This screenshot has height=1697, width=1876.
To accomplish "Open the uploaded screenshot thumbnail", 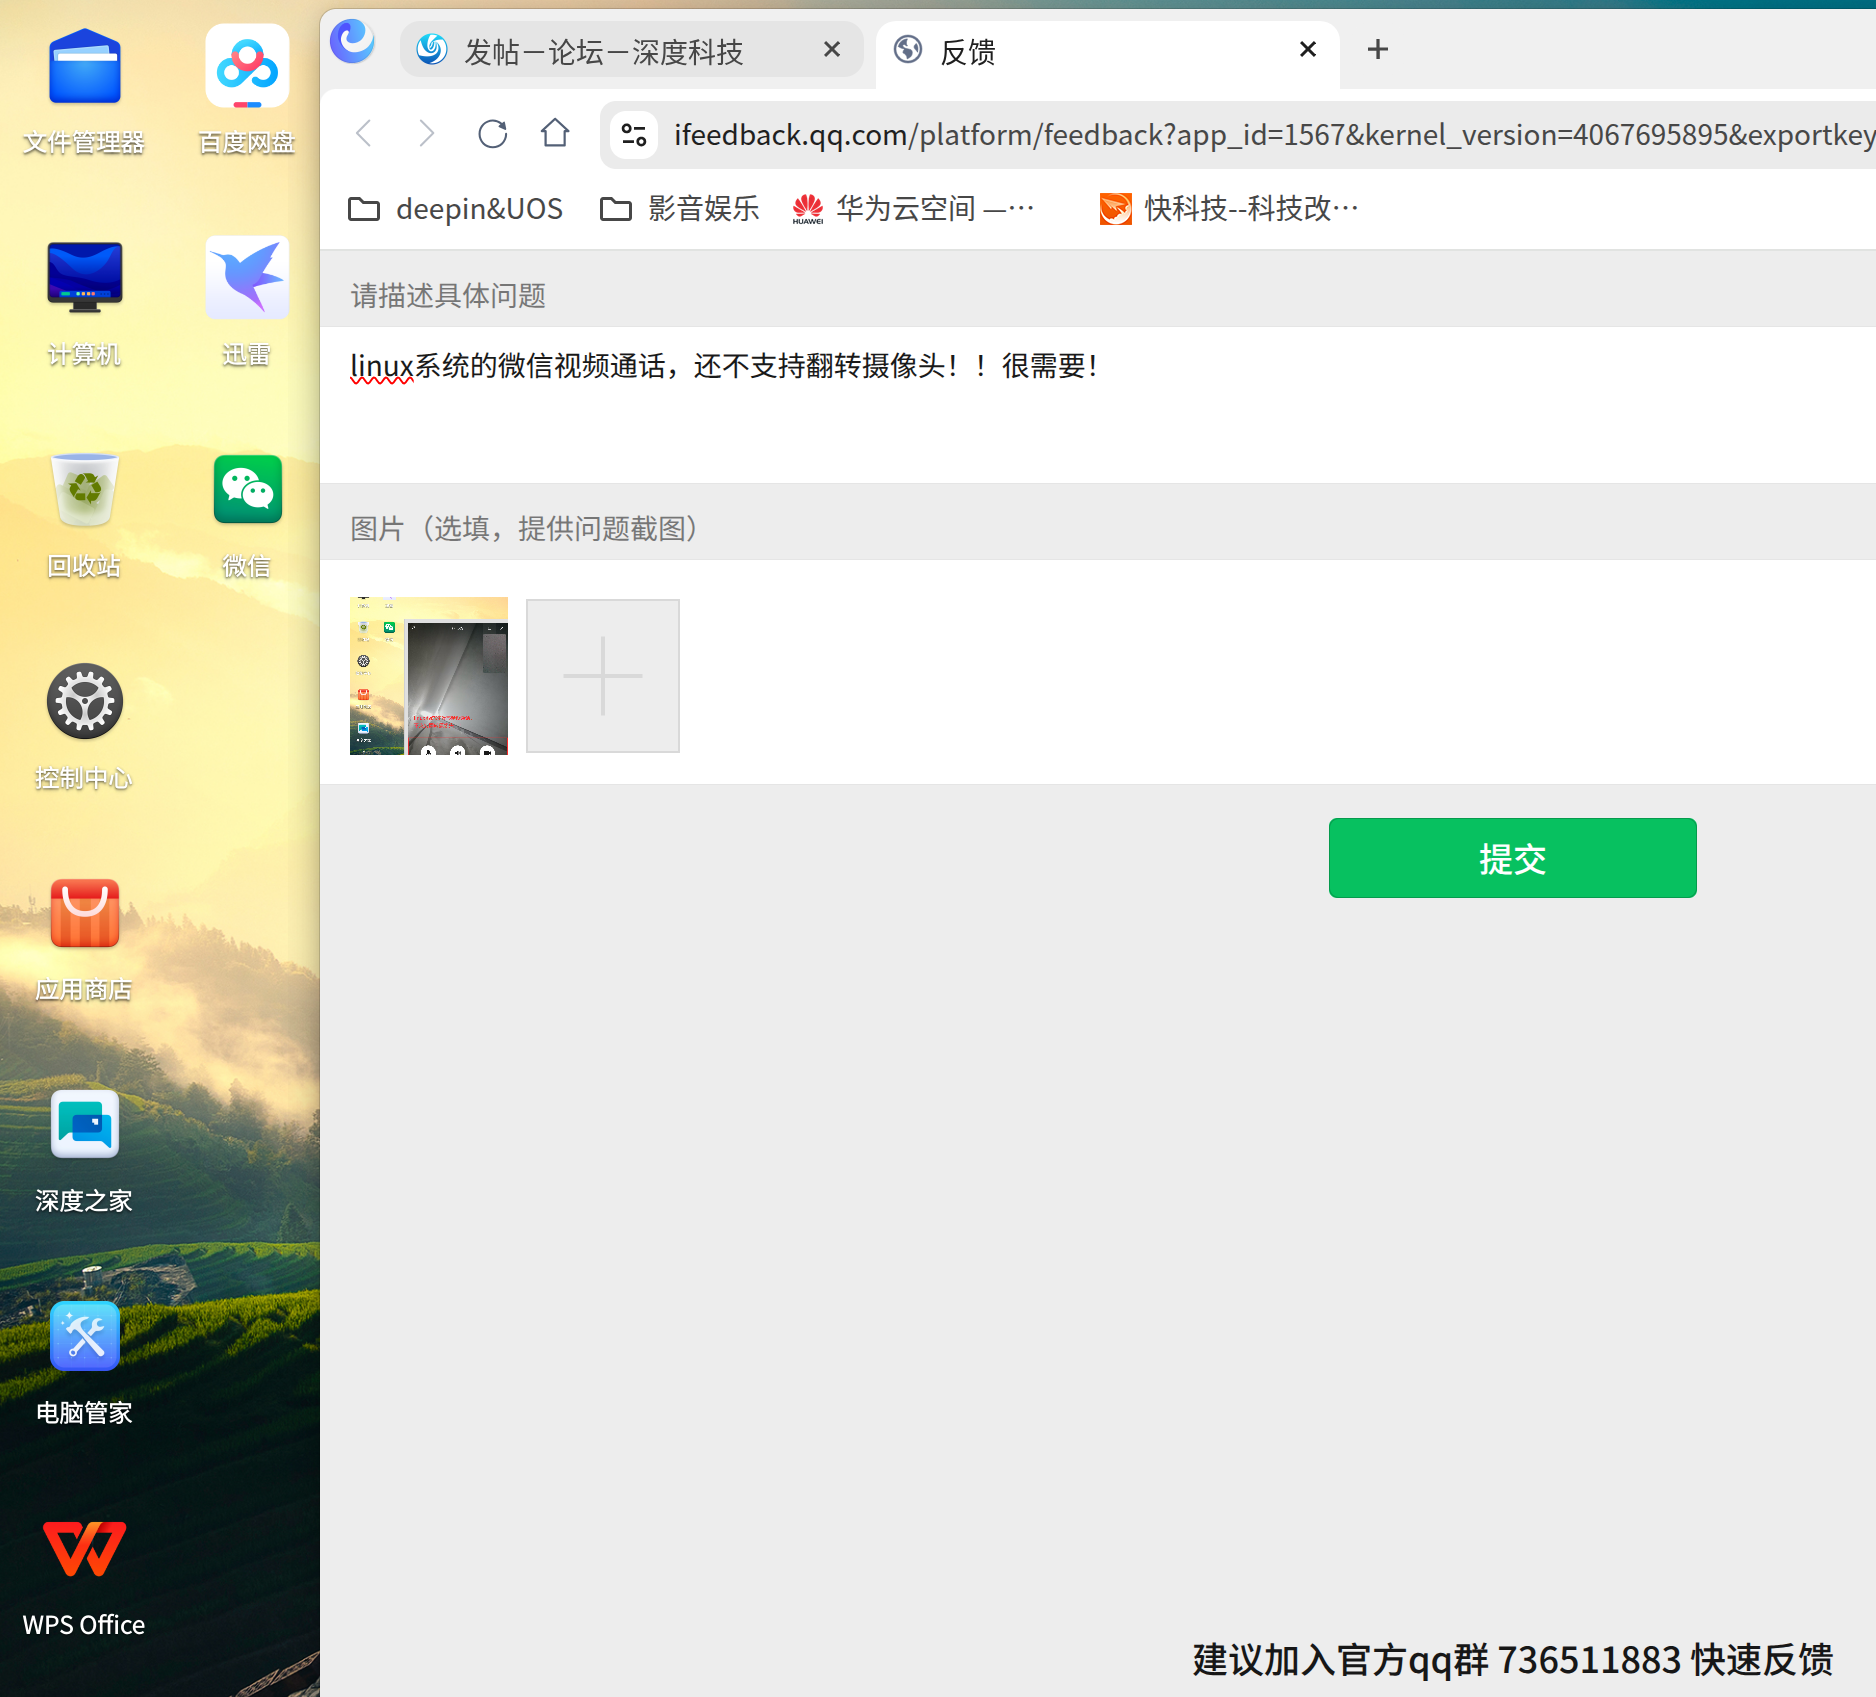I will pyautogui.click(x=429, y=676).
